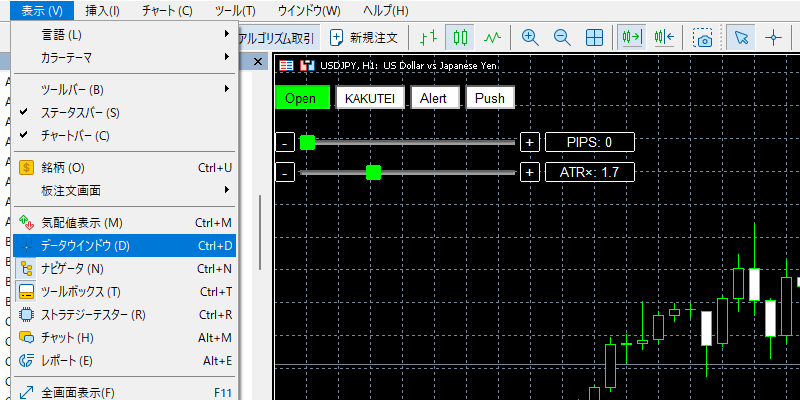Open the チャート (C) menu
This screenshot has height=400, width=800.
point(166,11)
